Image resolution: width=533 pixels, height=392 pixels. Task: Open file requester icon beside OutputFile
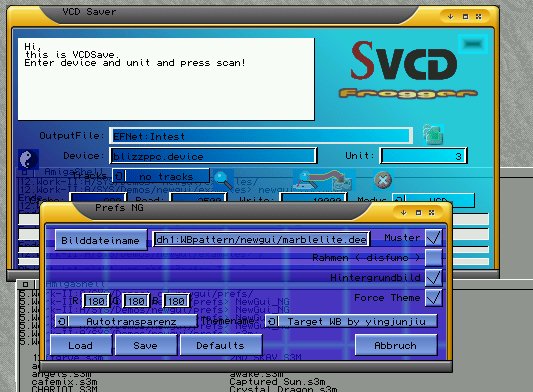pyautogui.click(x=433, y=135)
